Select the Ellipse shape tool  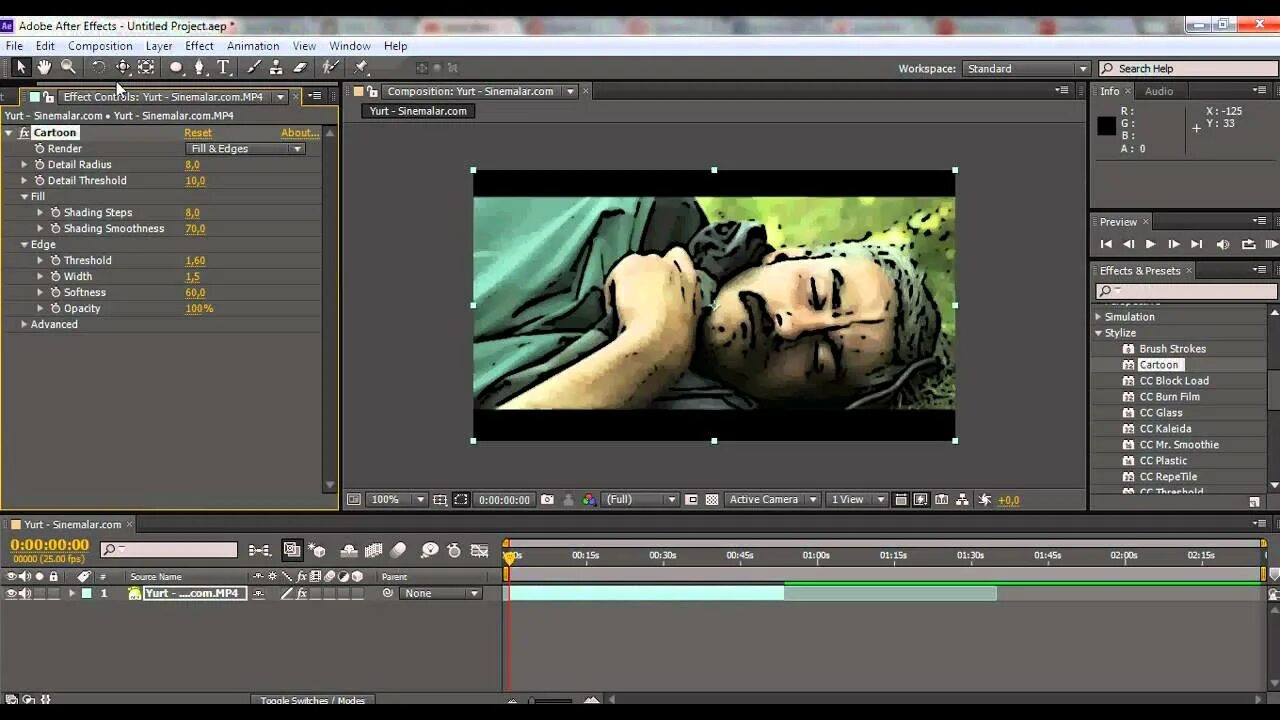click(176, 67)
